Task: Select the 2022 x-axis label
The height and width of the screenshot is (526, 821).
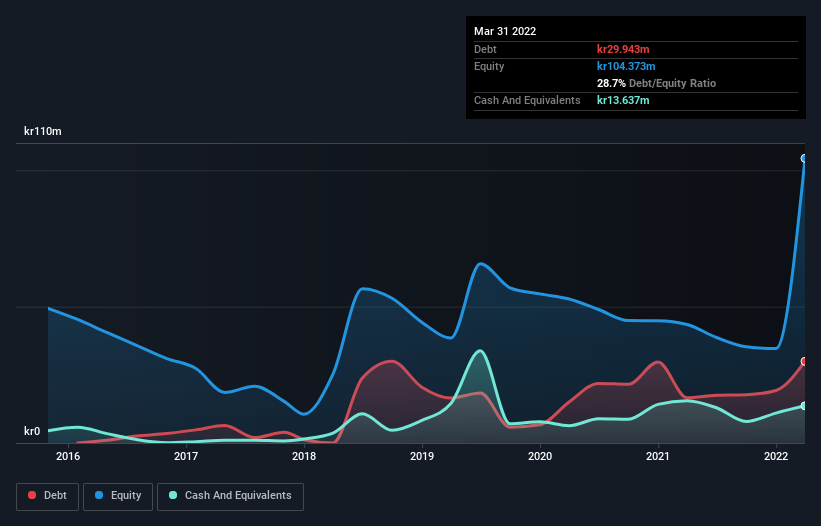Action: point(776,456)
